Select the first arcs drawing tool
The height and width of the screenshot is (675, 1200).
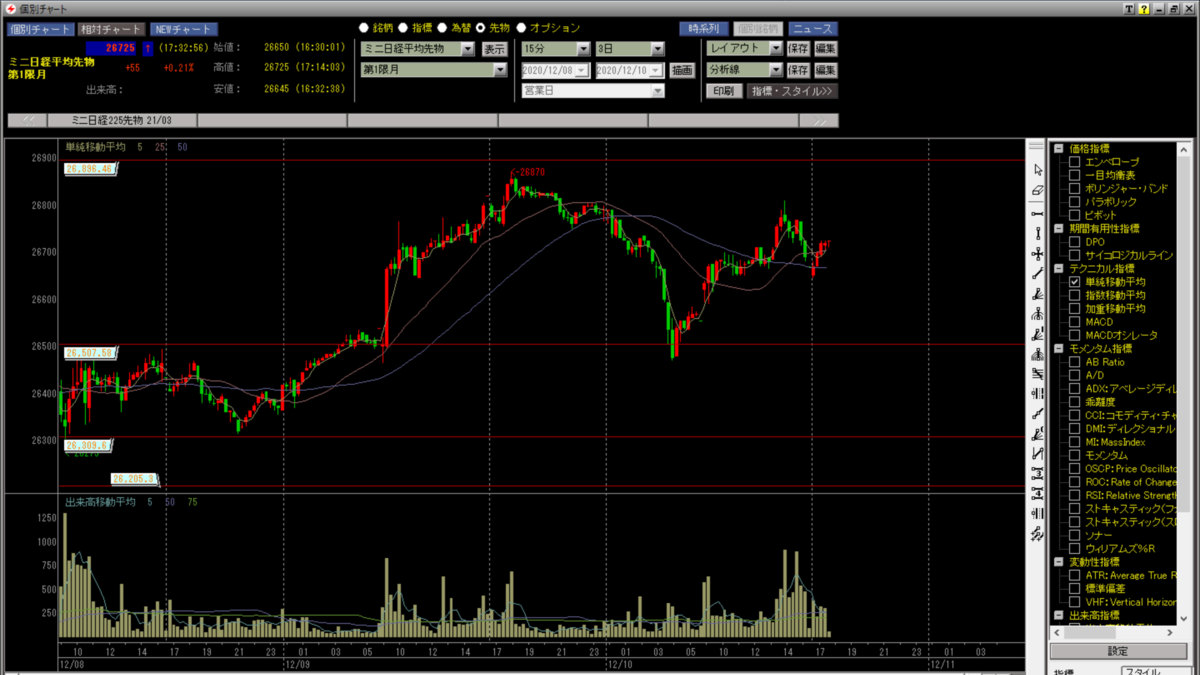click(1037, 313)
